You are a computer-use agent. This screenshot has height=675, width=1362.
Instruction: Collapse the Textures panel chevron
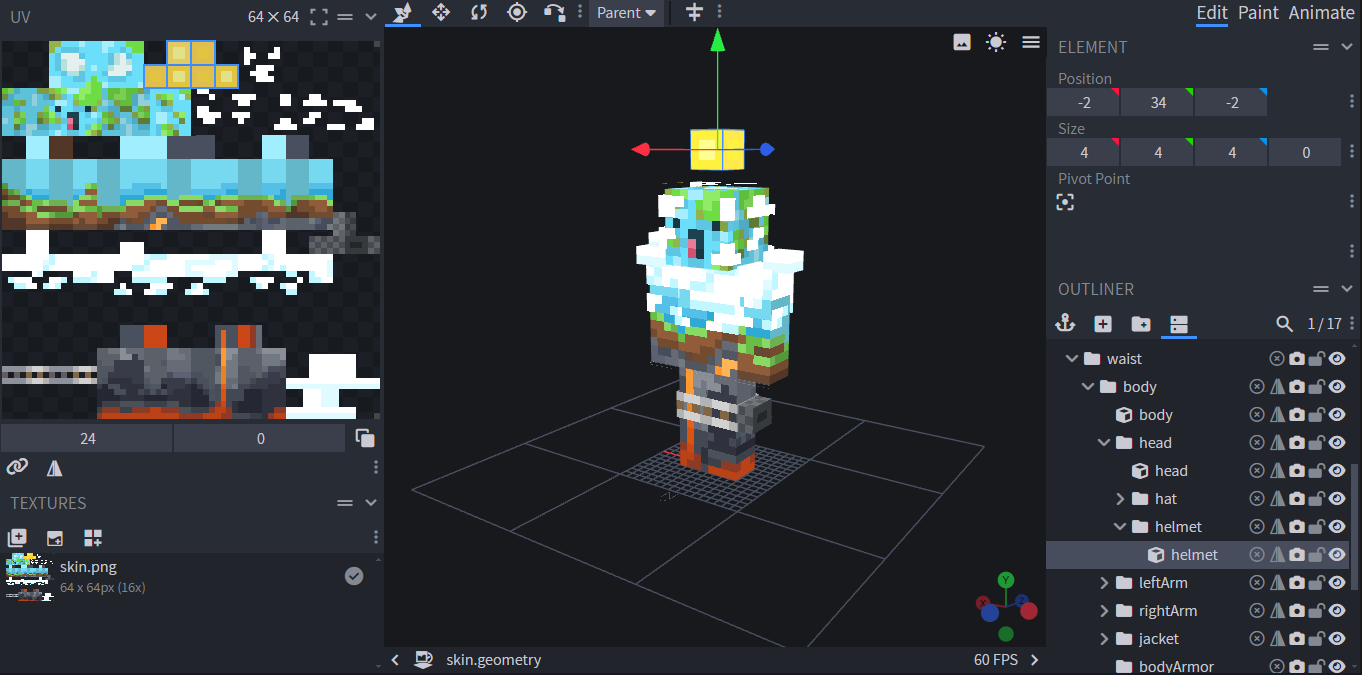click(371, 503)
